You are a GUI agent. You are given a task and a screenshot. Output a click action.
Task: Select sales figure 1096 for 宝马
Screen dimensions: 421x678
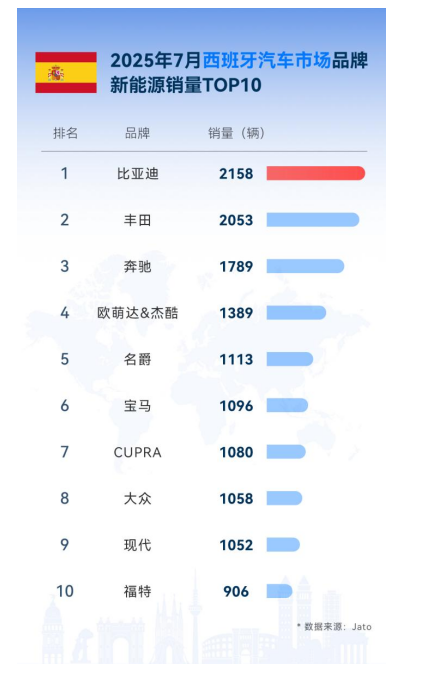[x=236, y=406]
